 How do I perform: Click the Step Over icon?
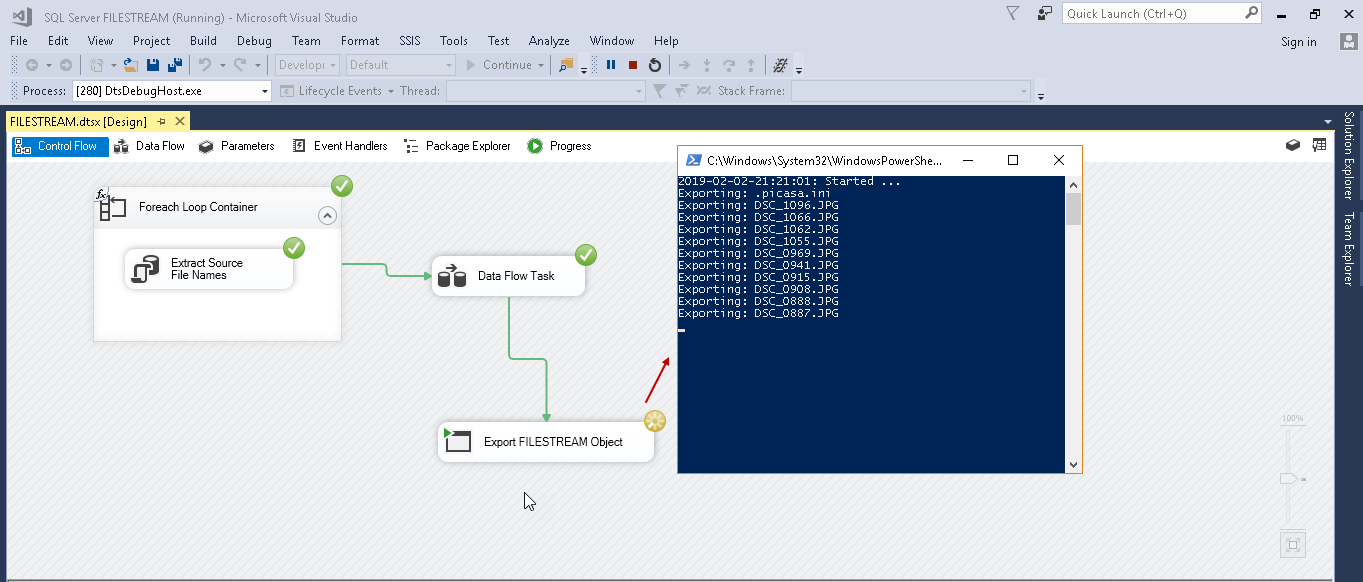coord(729,65)
